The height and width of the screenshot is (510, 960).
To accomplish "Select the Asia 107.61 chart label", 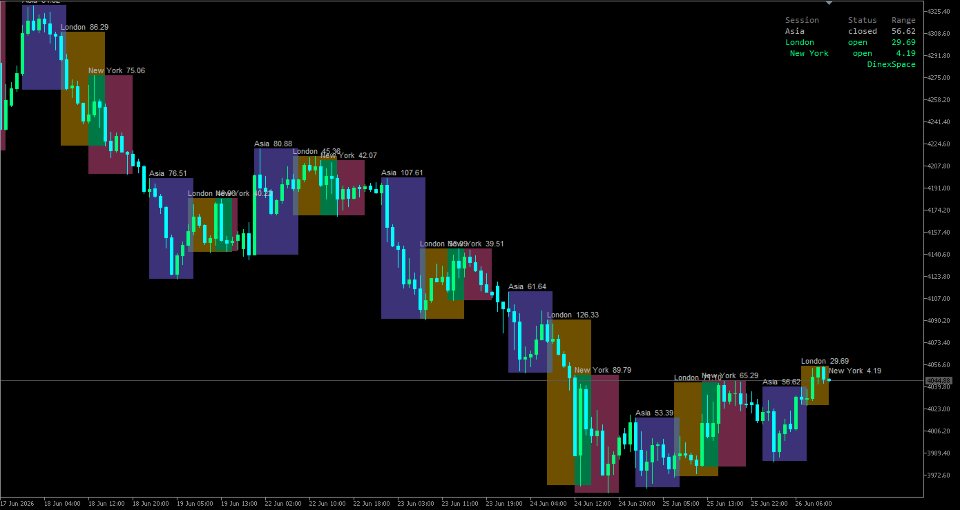I will pyautogui.click(x=402, y=173).
